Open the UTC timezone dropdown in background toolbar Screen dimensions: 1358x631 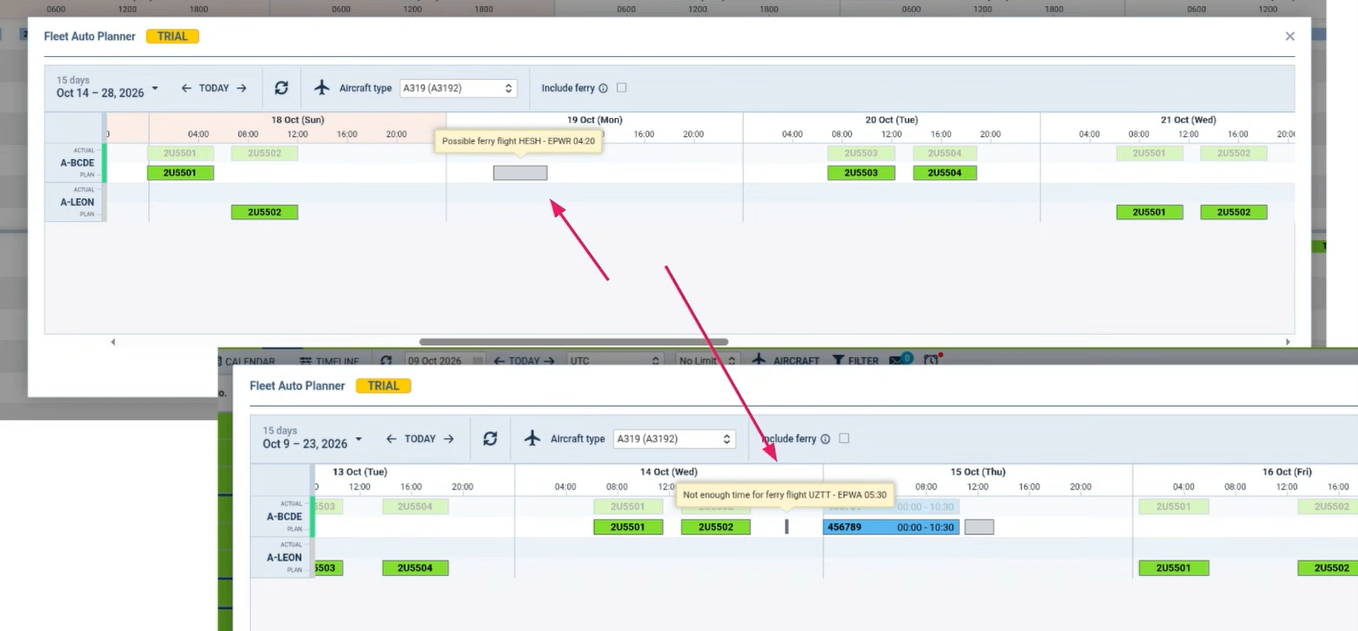(x=614, y=360)
